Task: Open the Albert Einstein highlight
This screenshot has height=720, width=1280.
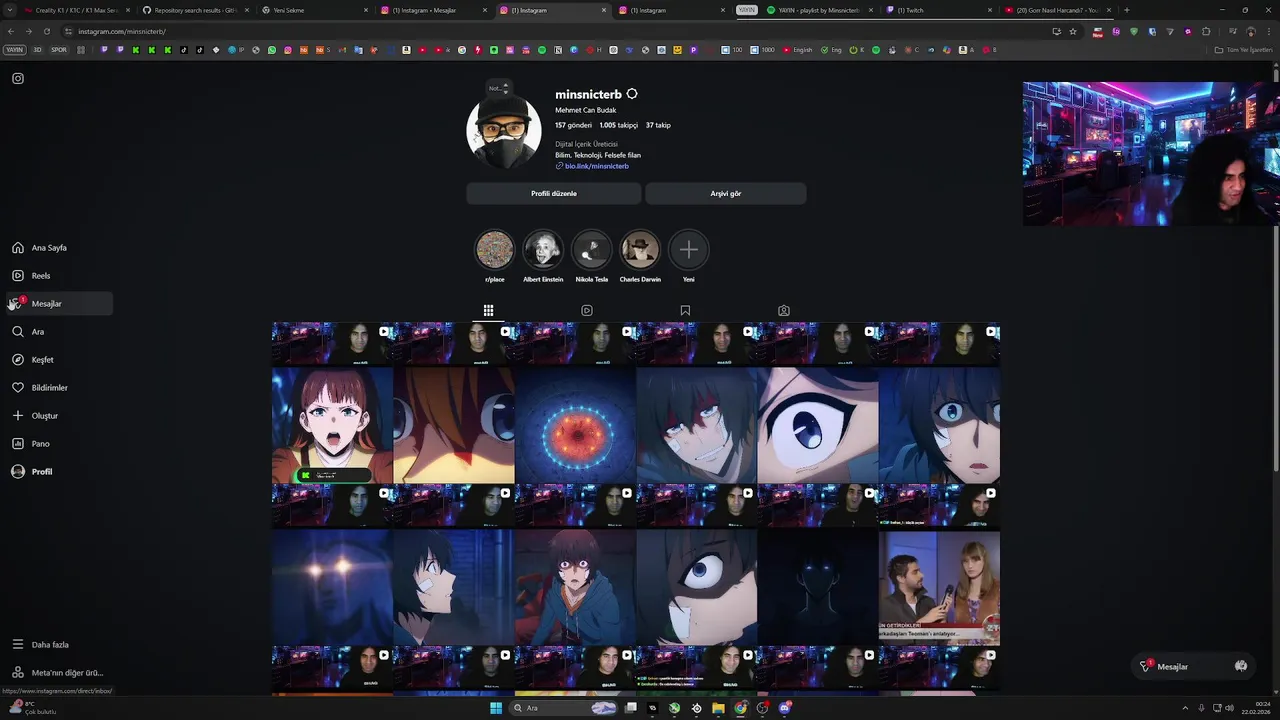Action: click(543, 250)
